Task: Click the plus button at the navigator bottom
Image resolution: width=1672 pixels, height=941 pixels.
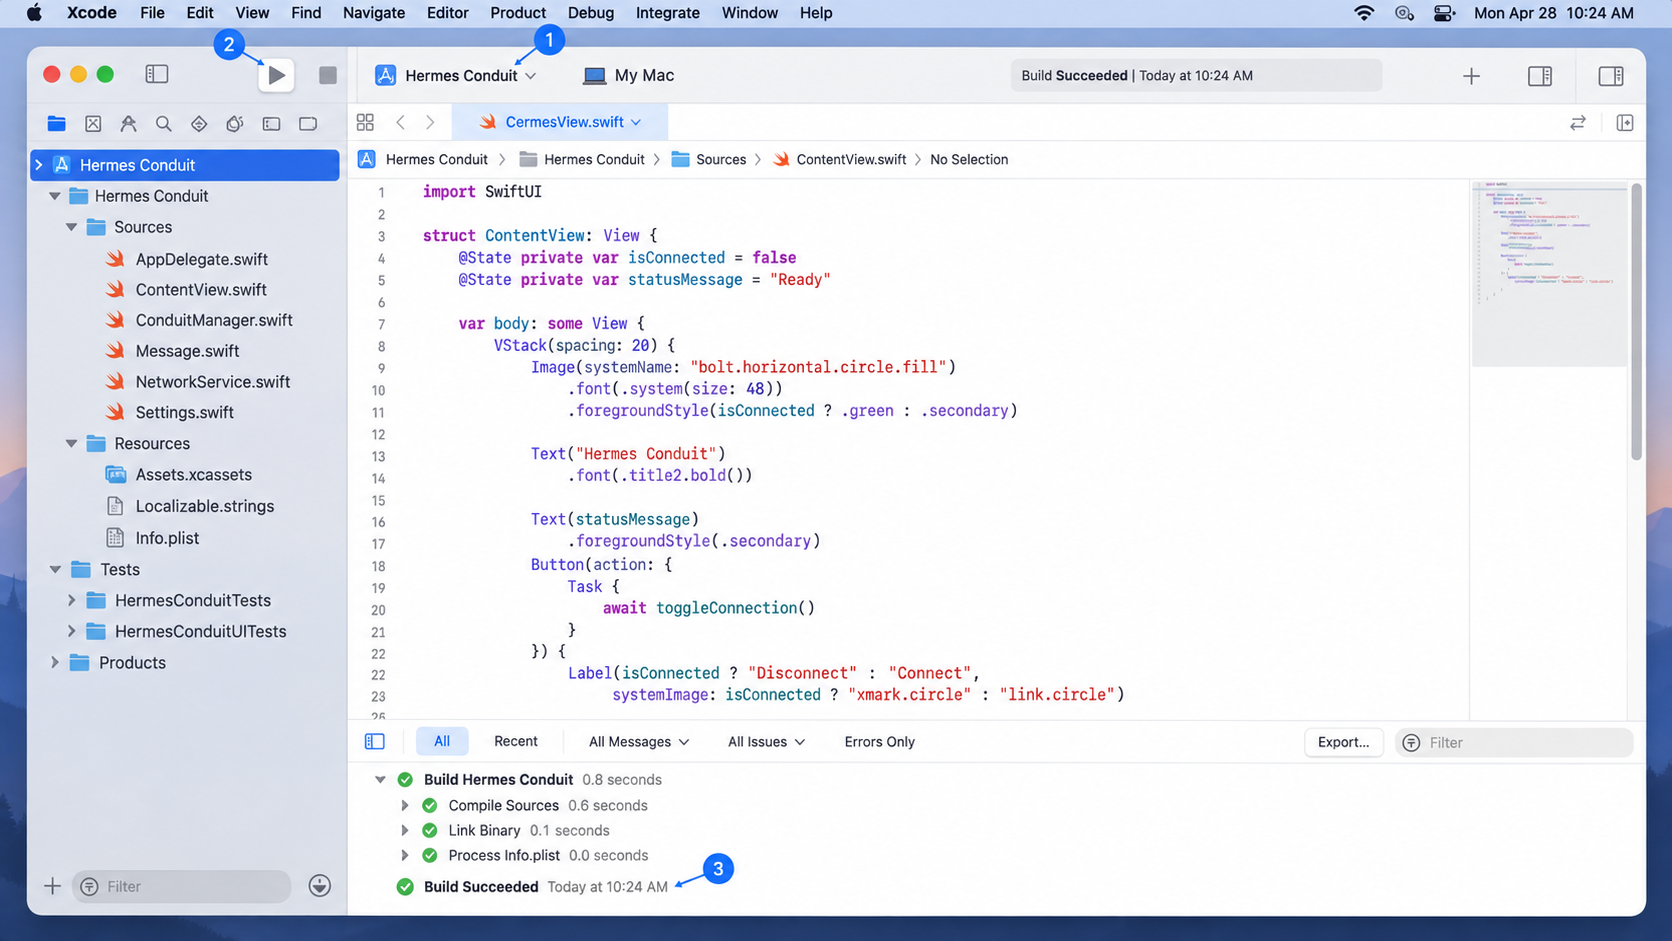Action: tap(52, 886)
